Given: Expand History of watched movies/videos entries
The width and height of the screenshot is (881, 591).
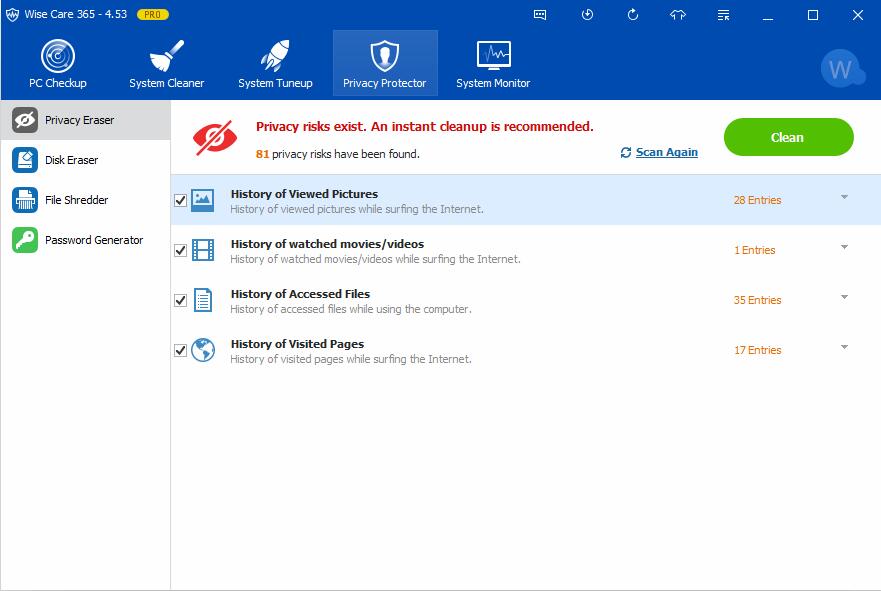Looking at the screenshot, I should (844, 247).
